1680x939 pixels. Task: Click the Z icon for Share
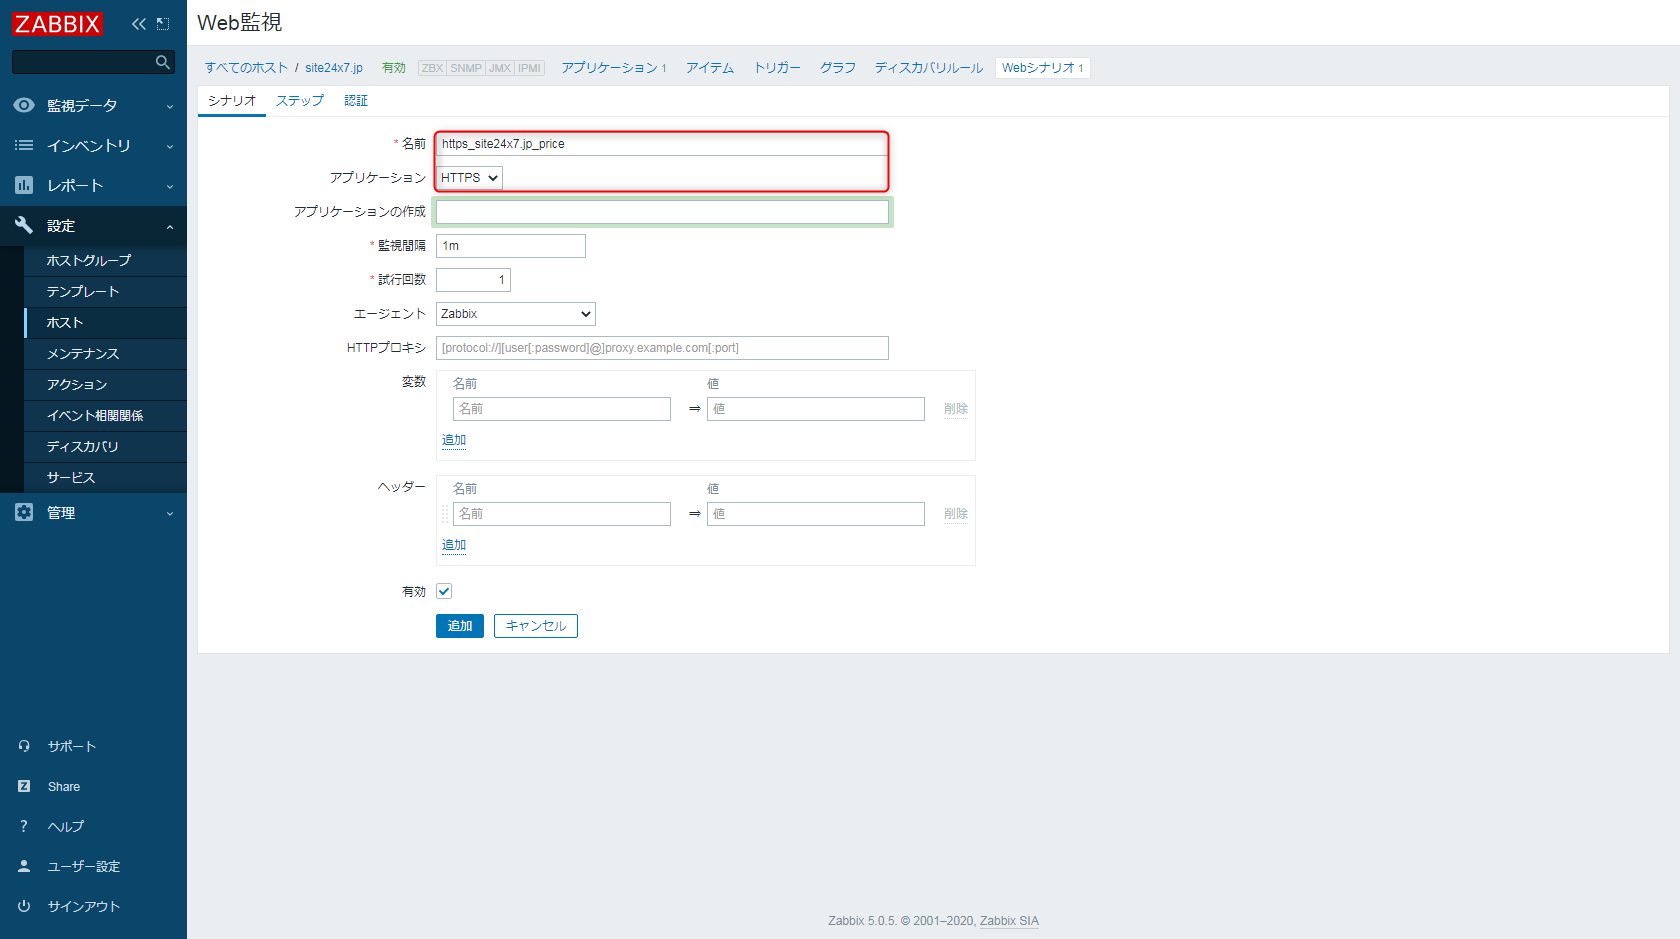pyautogui.click(x=24, y=786)
